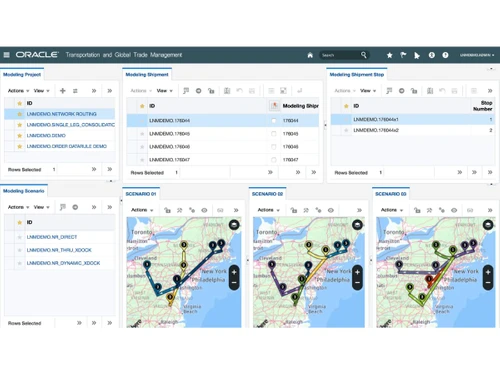Click the refresh icon in Modeling Scenario toolbar
This screenshot has width=500, height=375.
(x=75, y=207)
